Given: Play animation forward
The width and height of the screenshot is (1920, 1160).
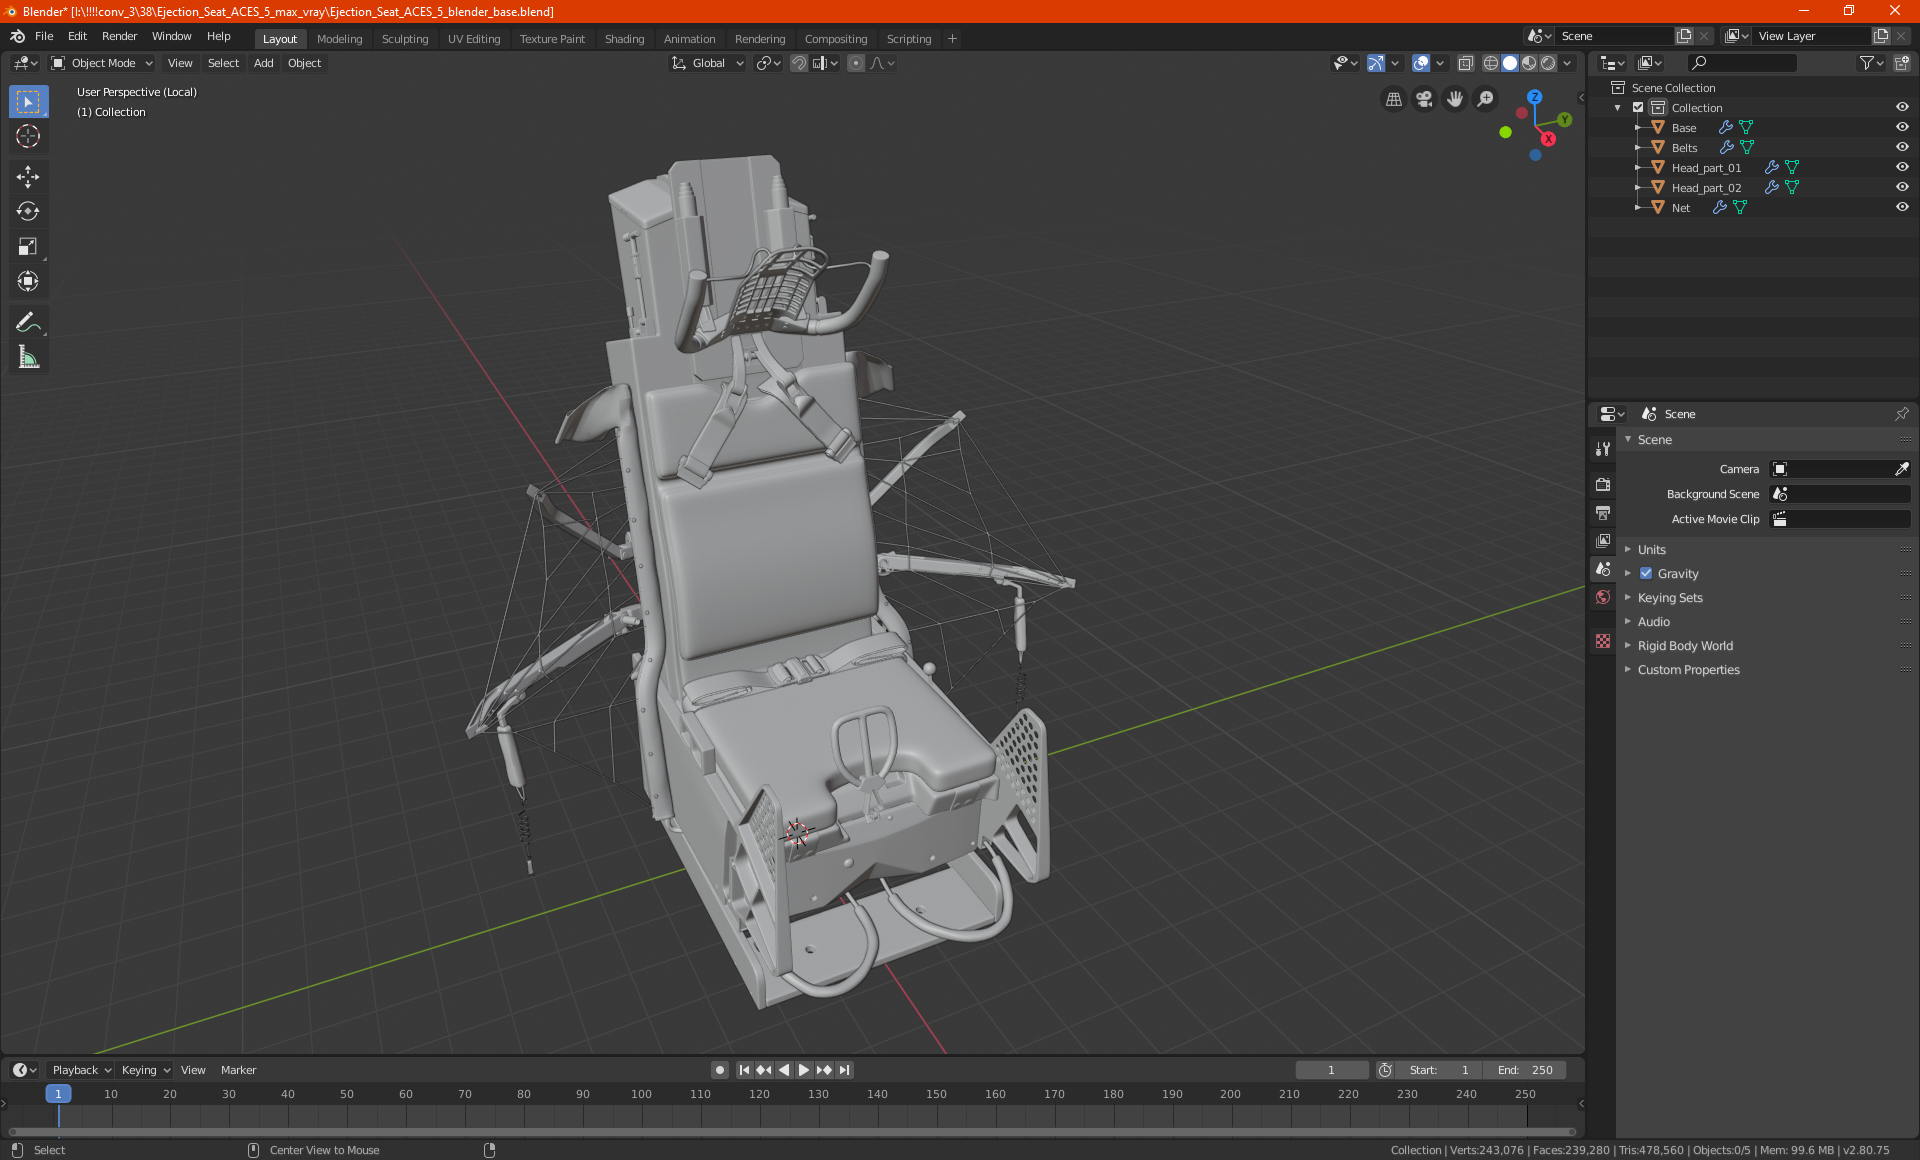Looking at the screenshot, I should pyautogui.click(x=804, y=1070).
